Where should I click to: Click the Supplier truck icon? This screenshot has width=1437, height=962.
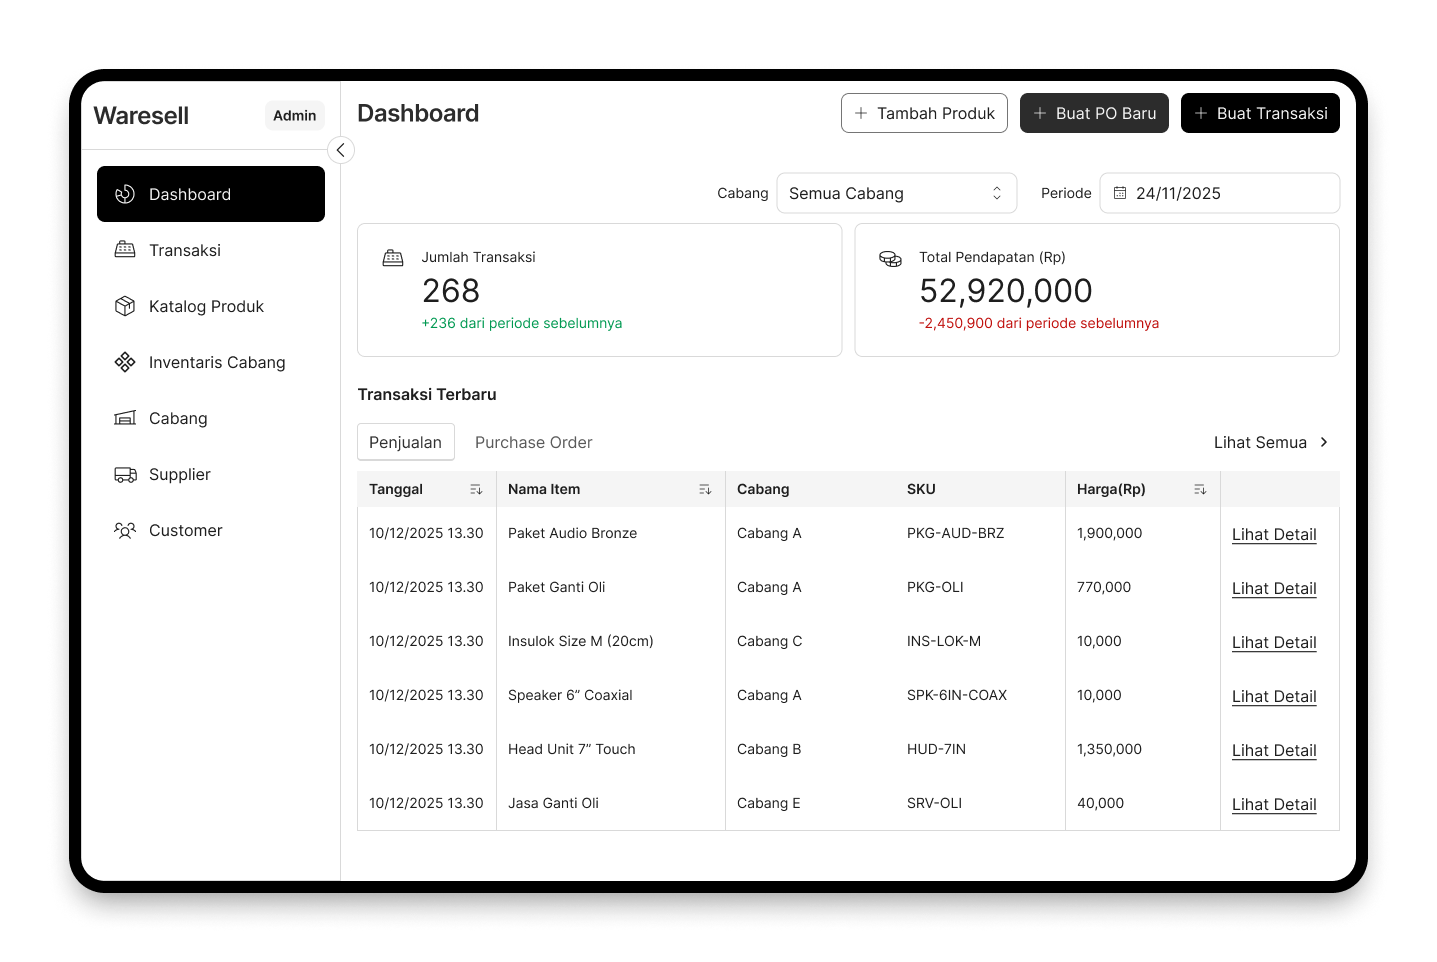[x=125, y=474]
